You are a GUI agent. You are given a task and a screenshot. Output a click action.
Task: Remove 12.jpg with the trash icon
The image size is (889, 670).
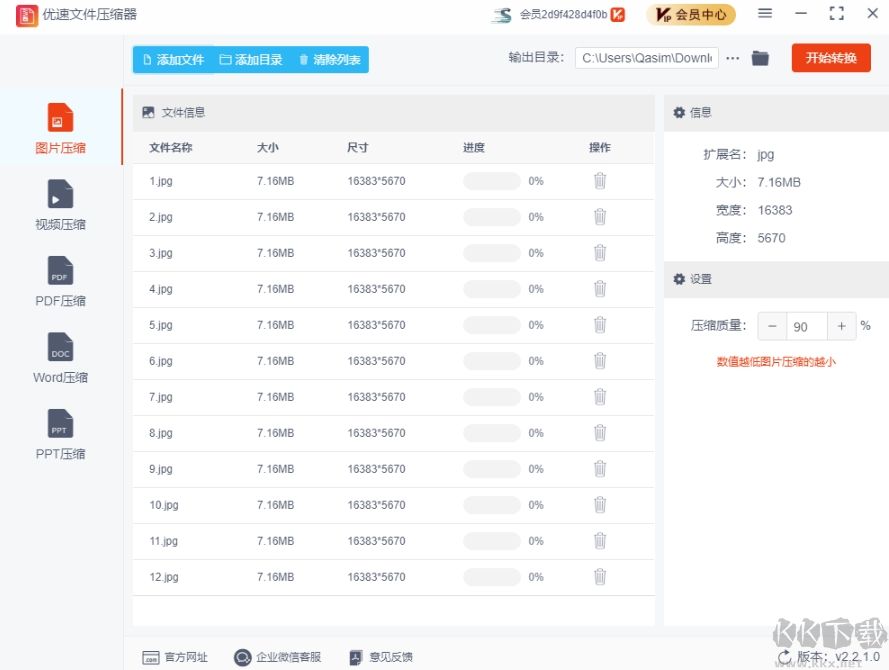click(x=599, y=577)
